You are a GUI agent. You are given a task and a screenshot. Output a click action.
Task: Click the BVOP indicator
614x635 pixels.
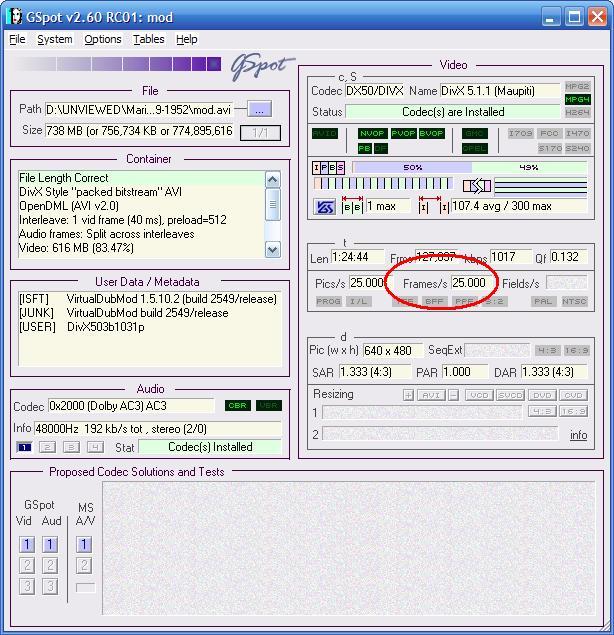(431, 133)
